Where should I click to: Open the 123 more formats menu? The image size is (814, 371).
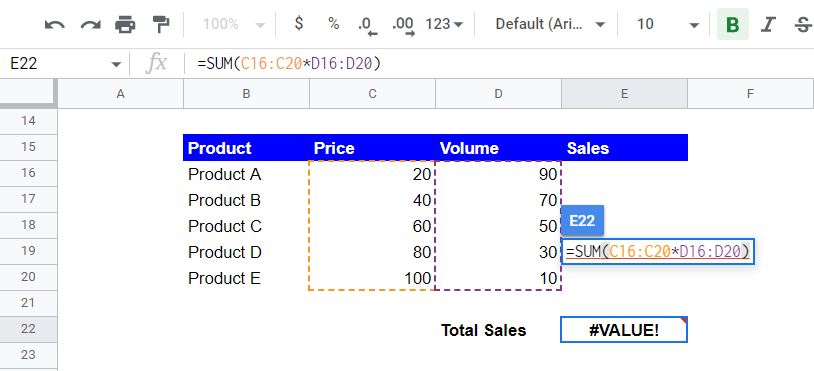(444, 24)
